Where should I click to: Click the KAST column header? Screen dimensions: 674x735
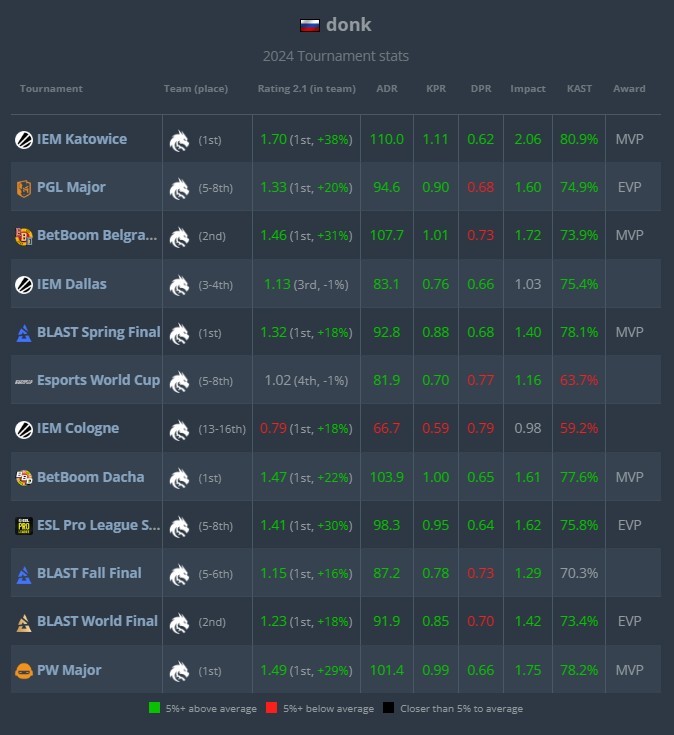click(579, 89)
